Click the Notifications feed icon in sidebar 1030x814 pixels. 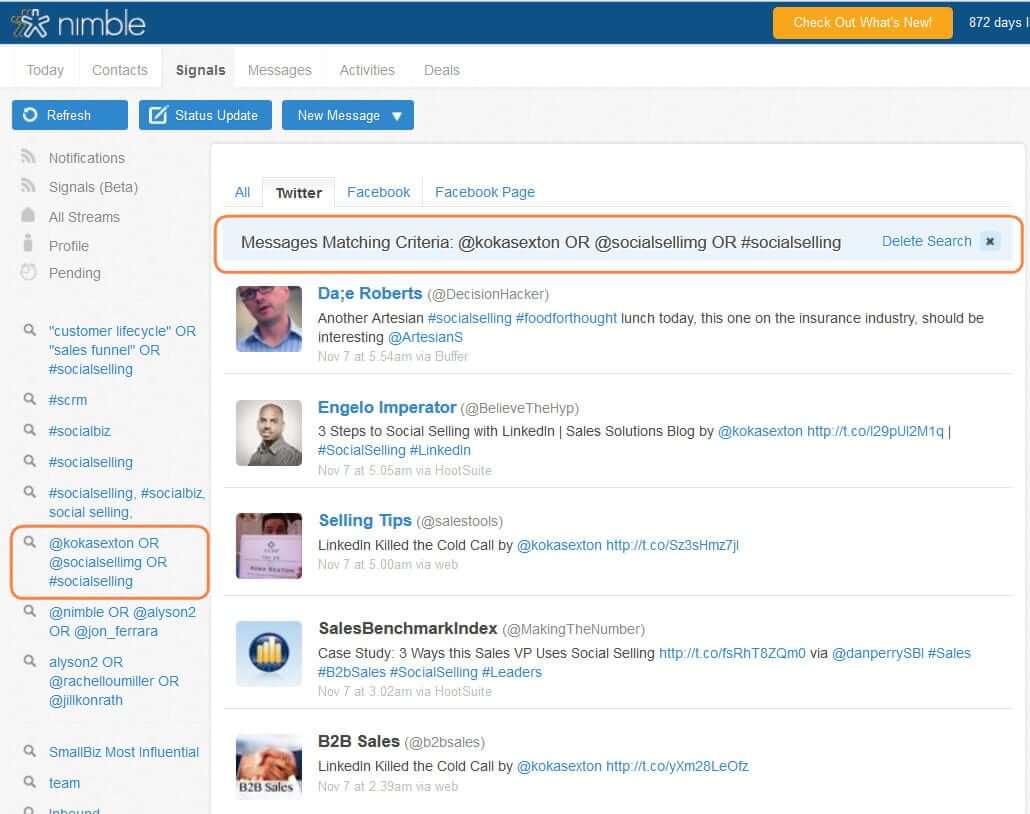tap(28, 158)
